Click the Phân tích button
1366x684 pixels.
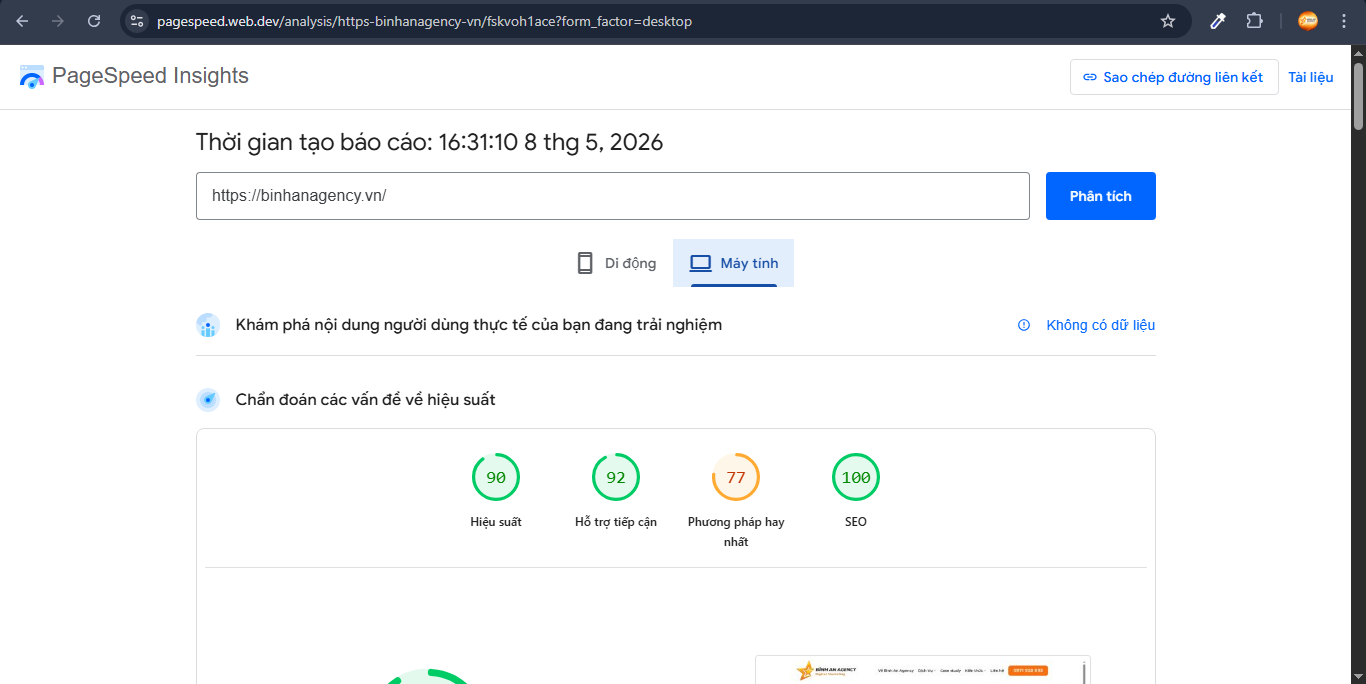tap(1100, 196)
